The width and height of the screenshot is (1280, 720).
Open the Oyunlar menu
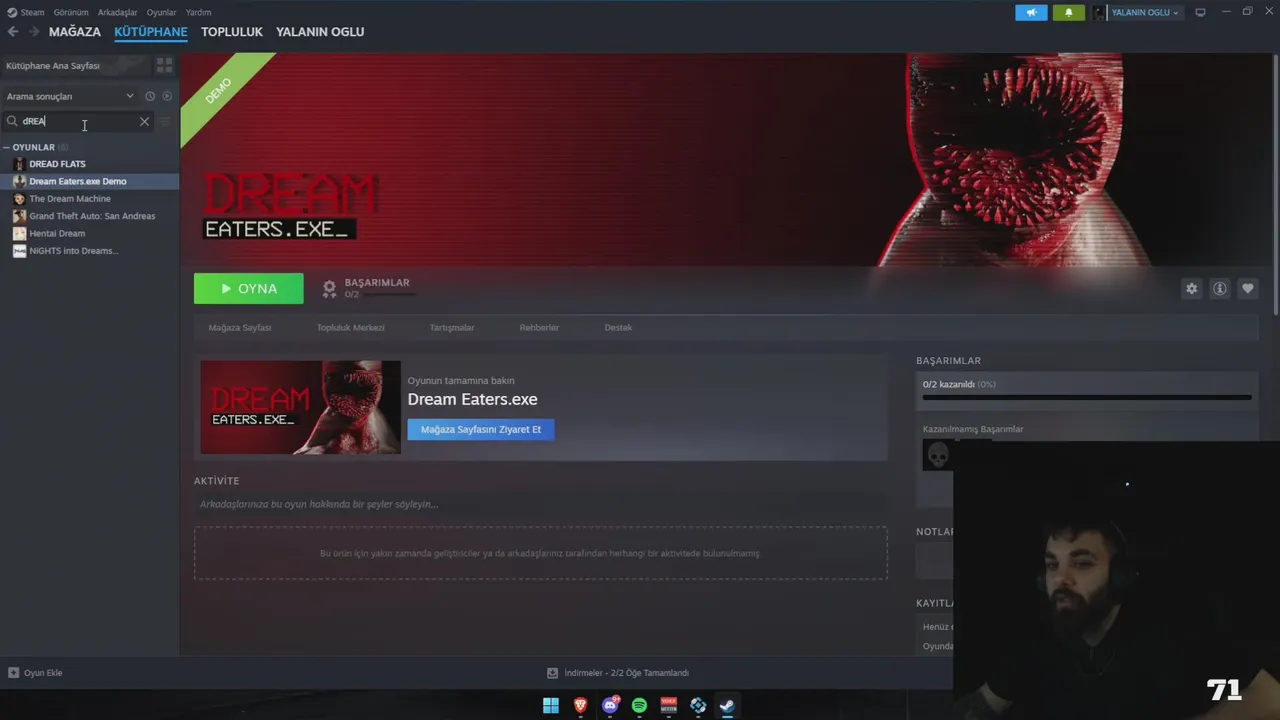click(161, 12)
